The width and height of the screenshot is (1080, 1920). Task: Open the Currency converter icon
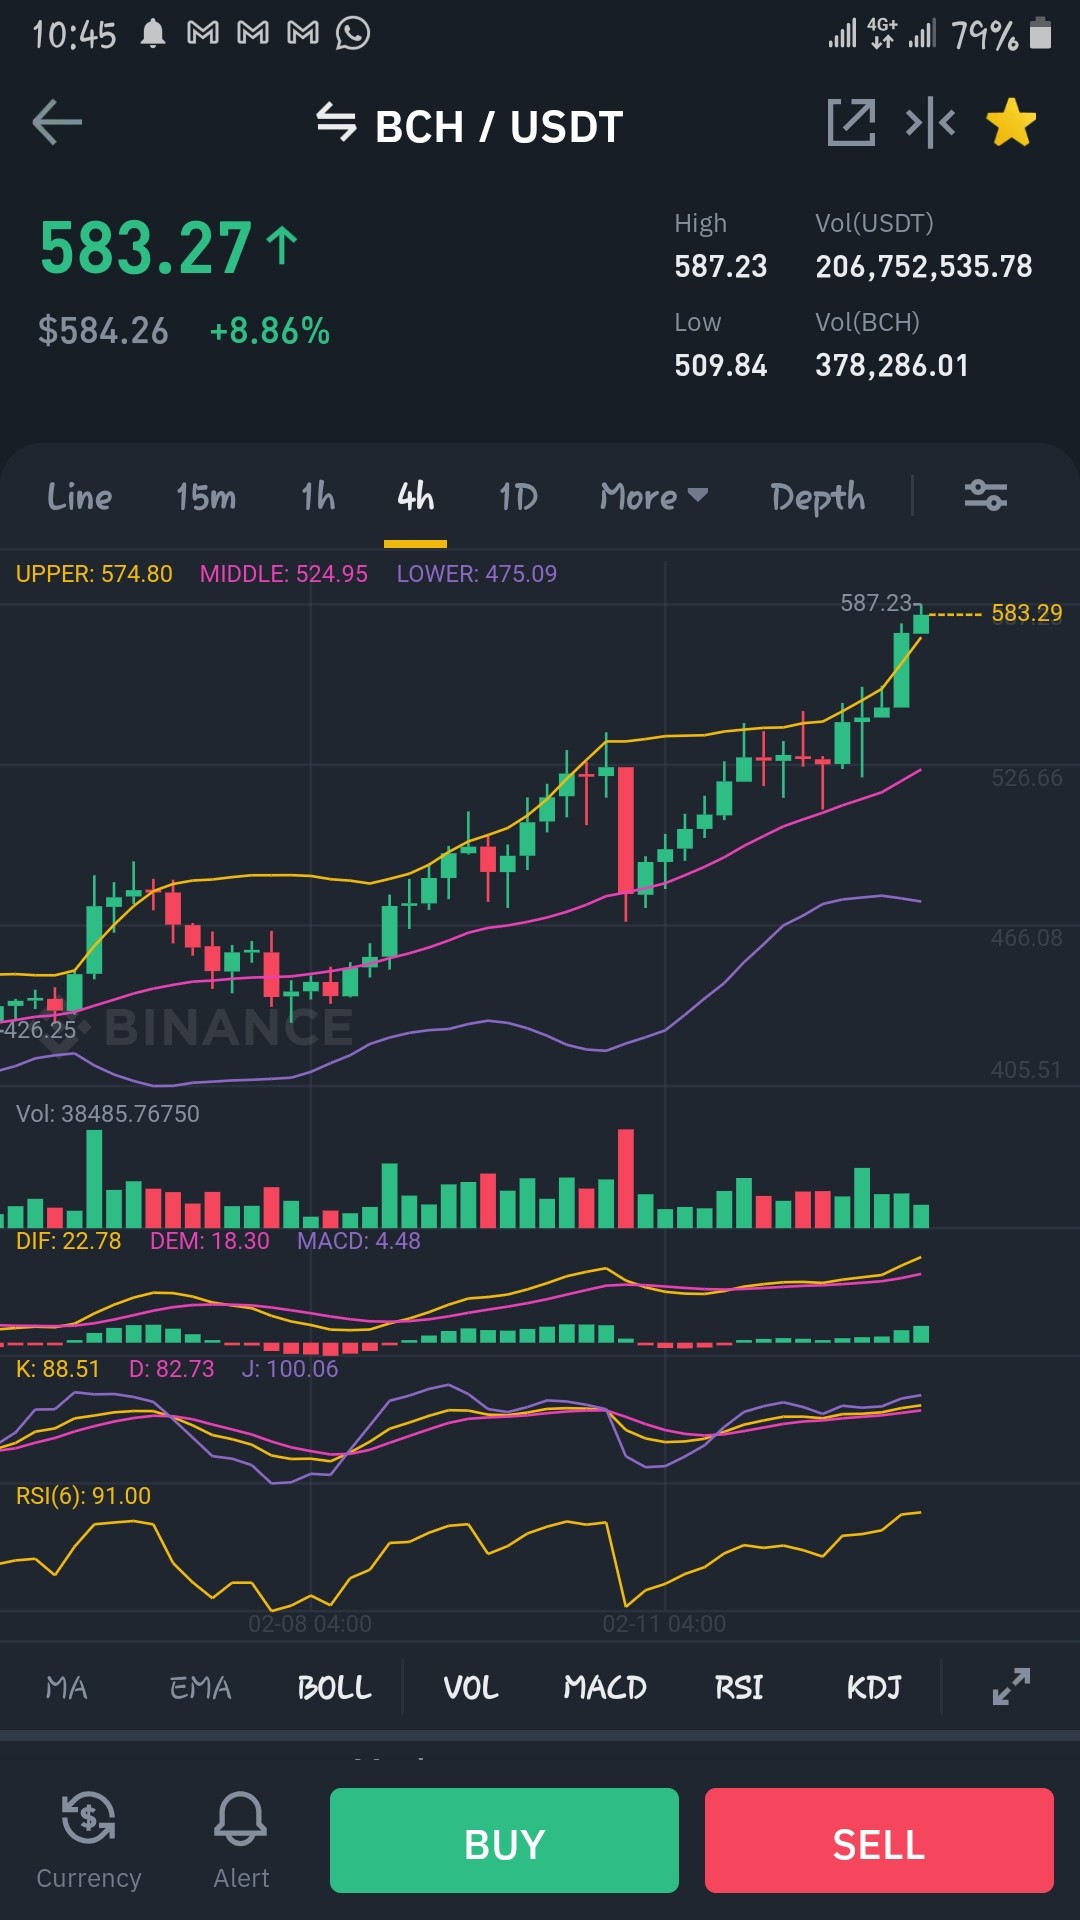pyautogui.click(x=89, y=1818)
